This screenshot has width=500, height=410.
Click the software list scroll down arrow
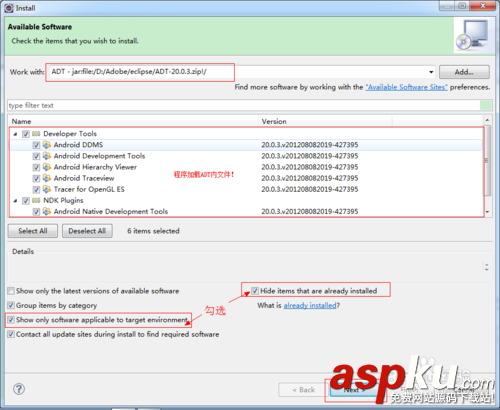487,212
